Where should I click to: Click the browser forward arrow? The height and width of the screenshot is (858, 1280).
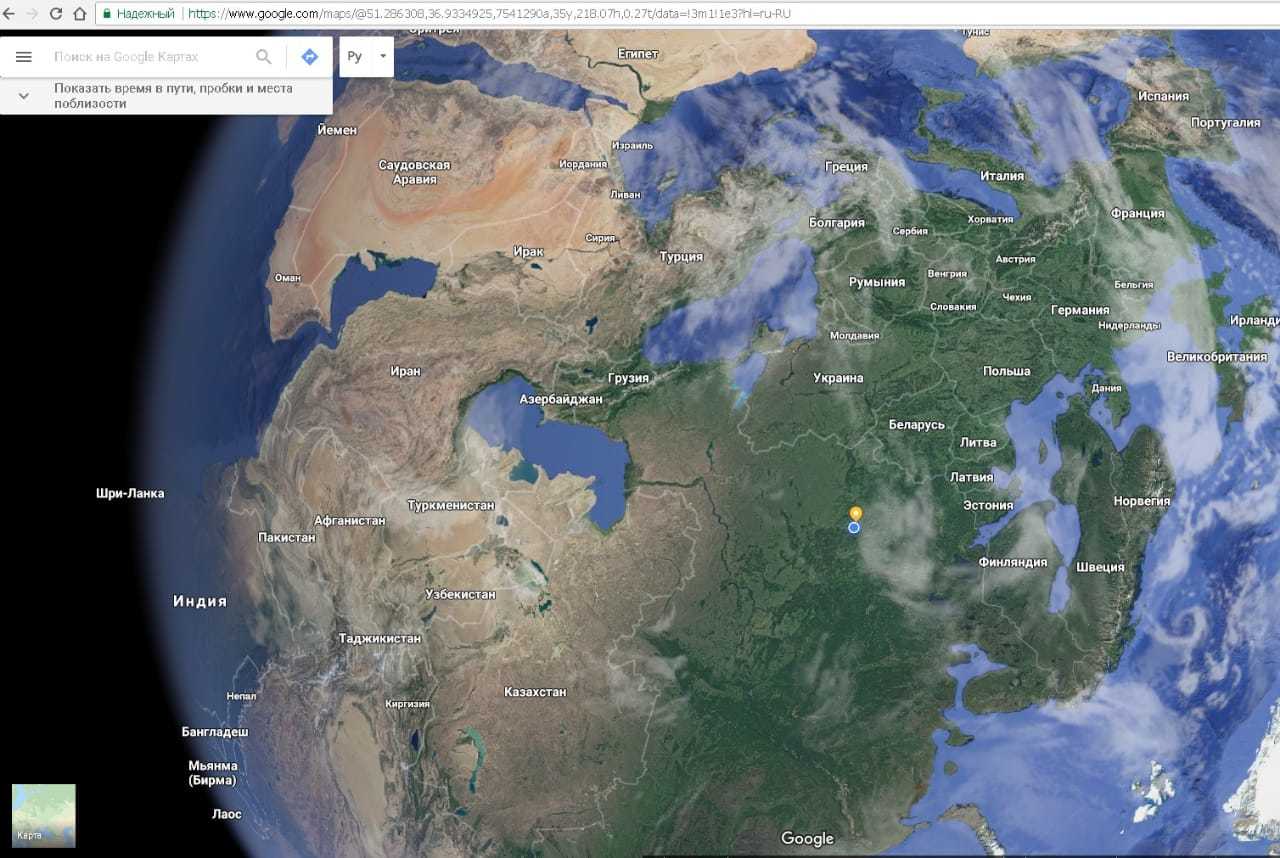[x=32, y=14]
